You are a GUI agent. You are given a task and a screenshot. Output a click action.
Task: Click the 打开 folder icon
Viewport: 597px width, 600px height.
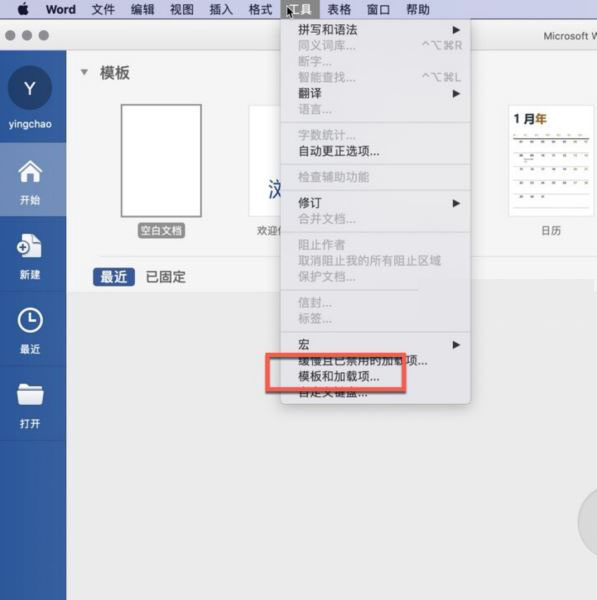[30, 394]
